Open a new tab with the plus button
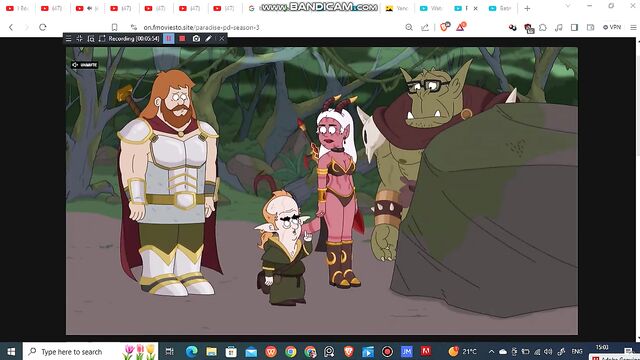This screenshot has height=360, width=640. [527, 8]
